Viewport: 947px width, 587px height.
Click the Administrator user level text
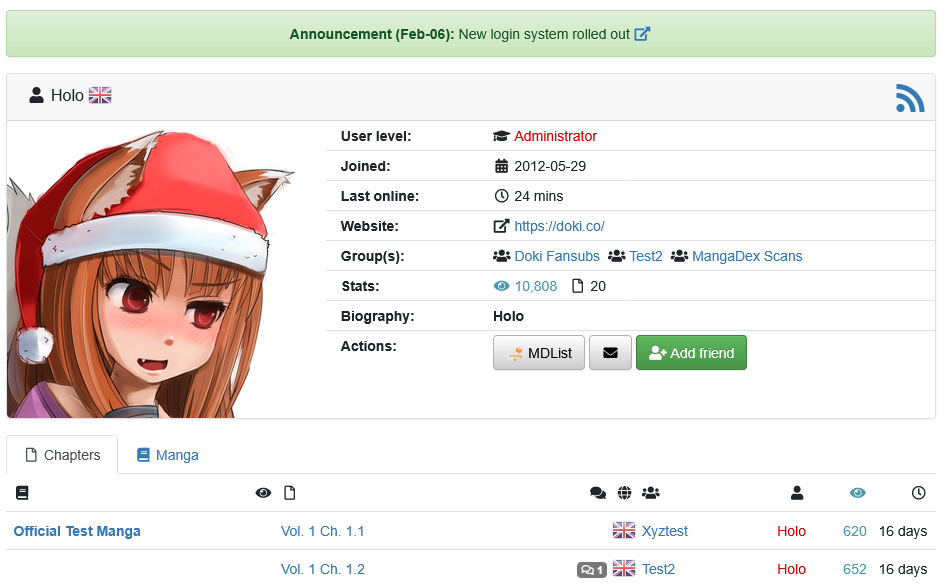(x=556, y=136)
